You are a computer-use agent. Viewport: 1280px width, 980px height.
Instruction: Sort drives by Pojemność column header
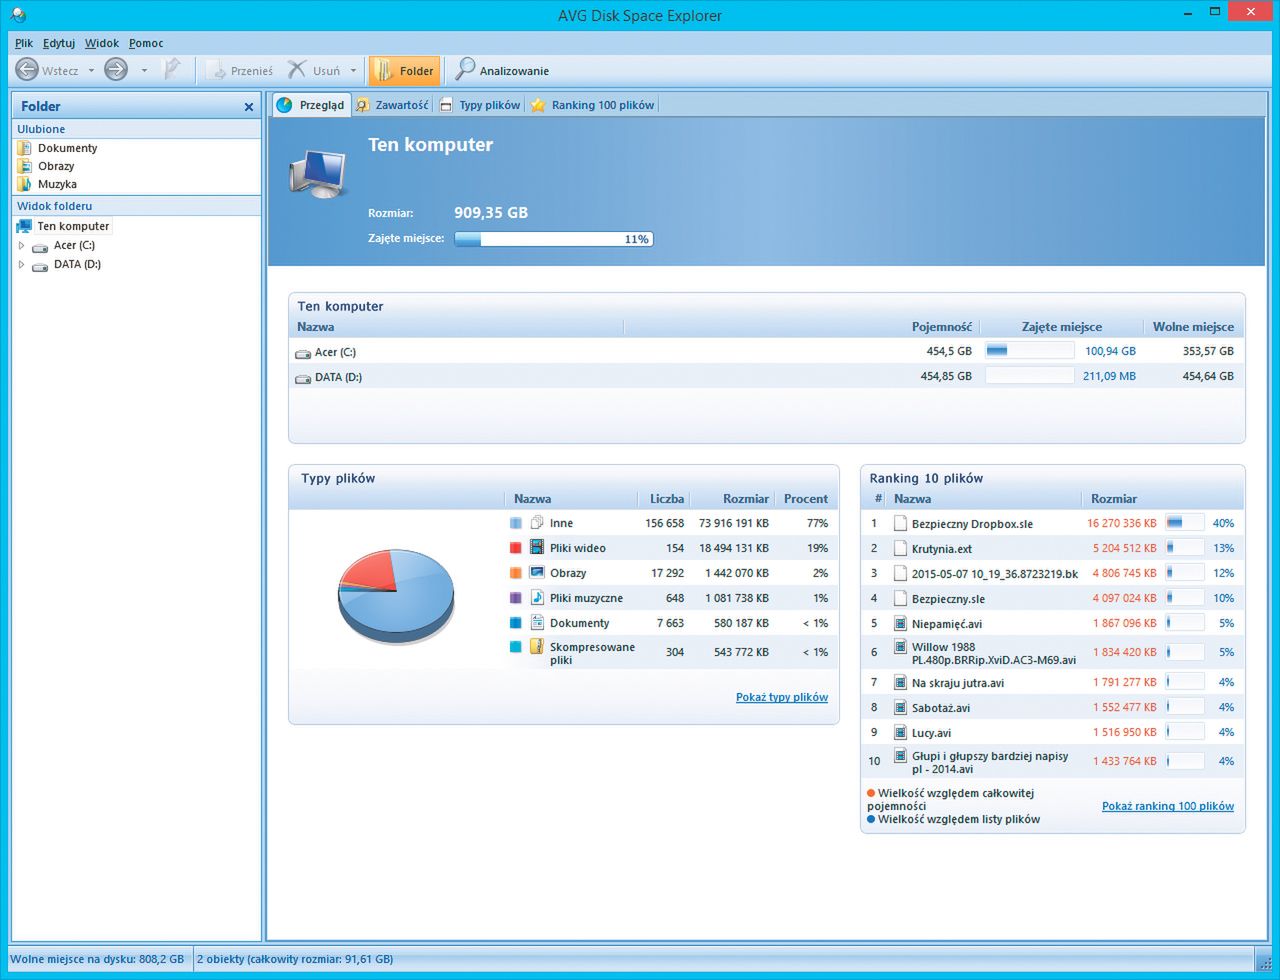point(941,327)
